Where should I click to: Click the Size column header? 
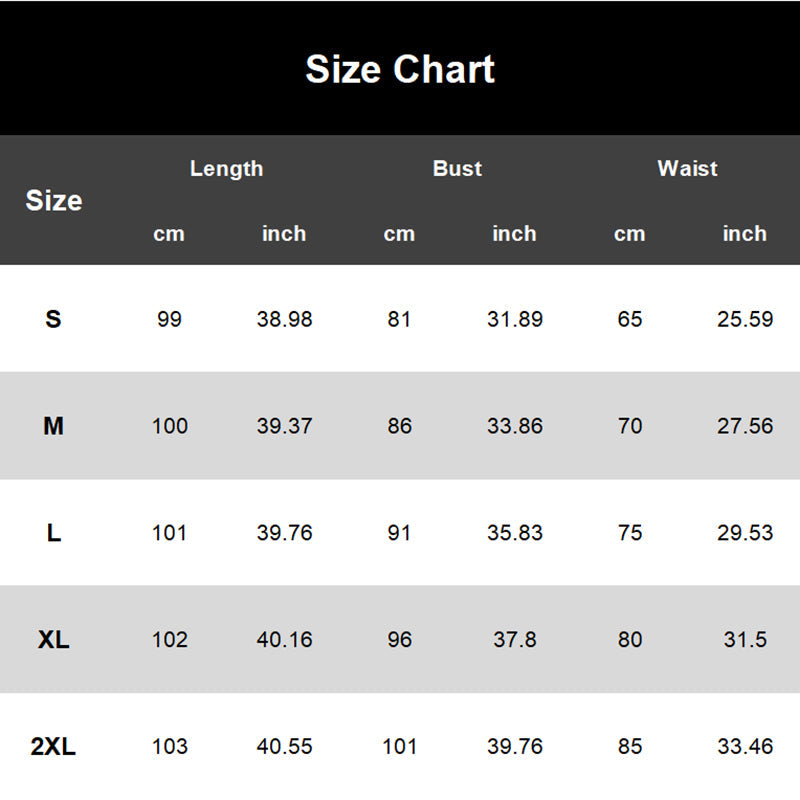point(54,201)
